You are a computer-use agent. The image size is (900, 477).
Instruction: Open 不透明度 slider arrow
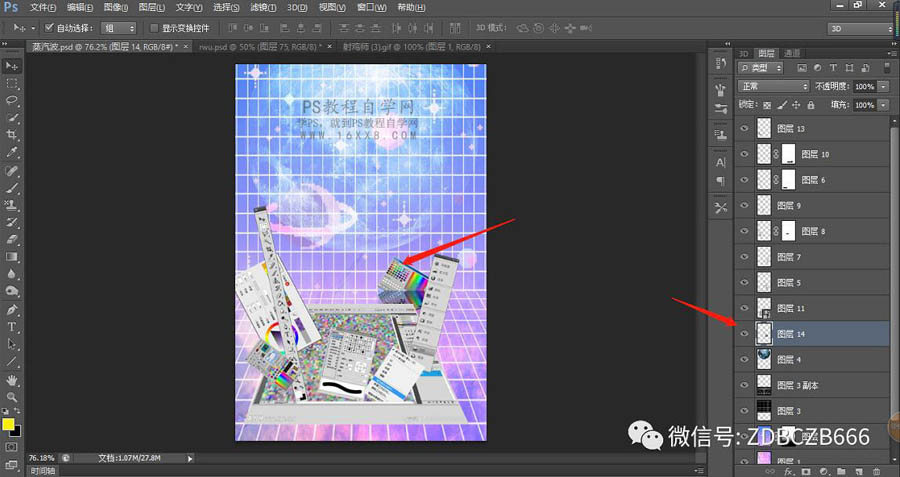(x=883, y=87)
